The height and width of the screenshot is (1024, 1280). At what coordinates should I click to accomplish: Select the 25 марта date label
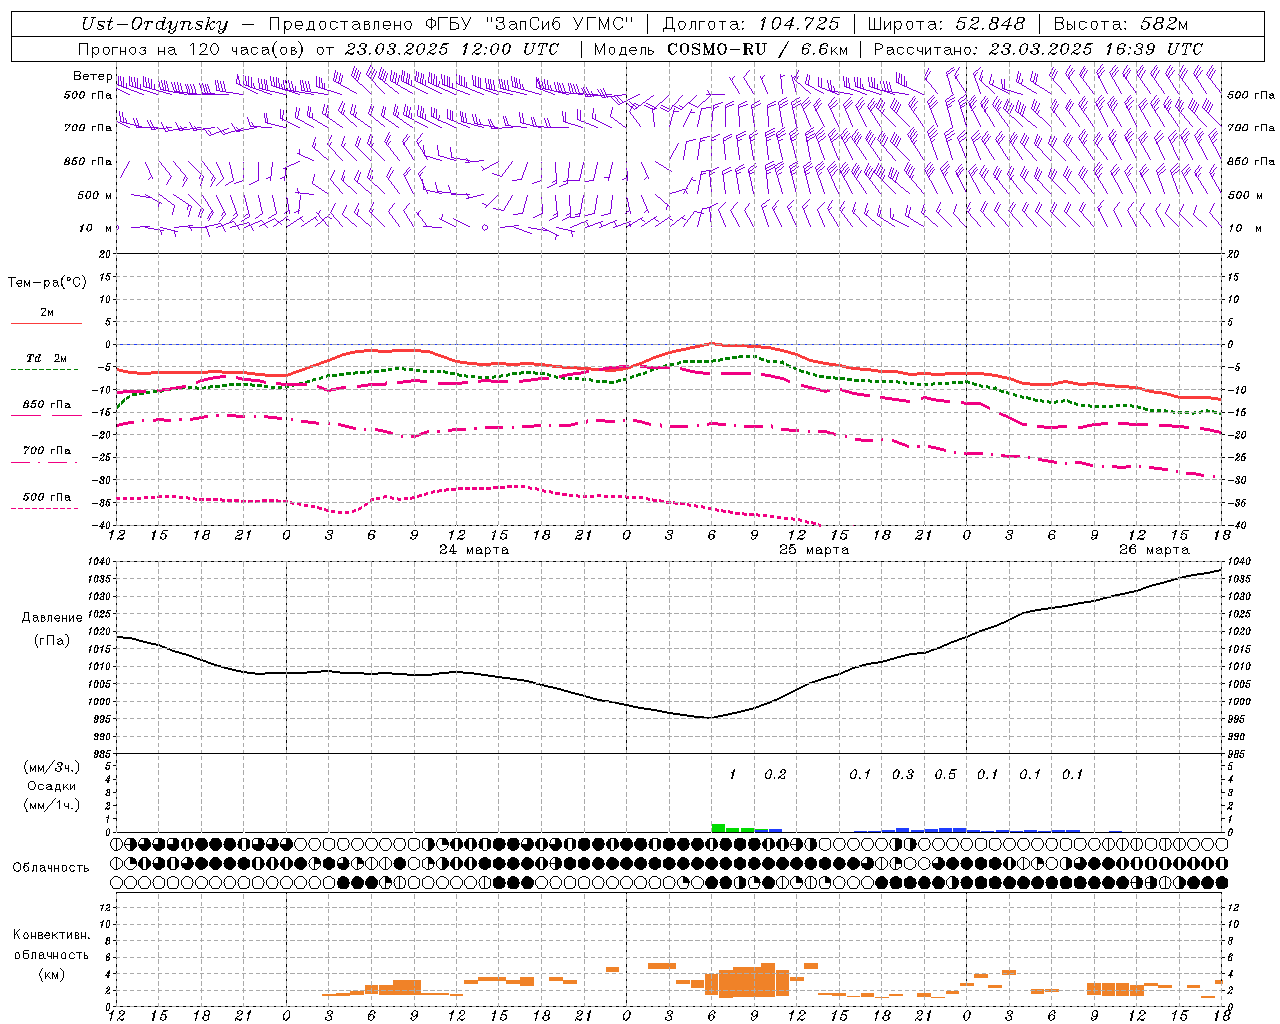815,549
